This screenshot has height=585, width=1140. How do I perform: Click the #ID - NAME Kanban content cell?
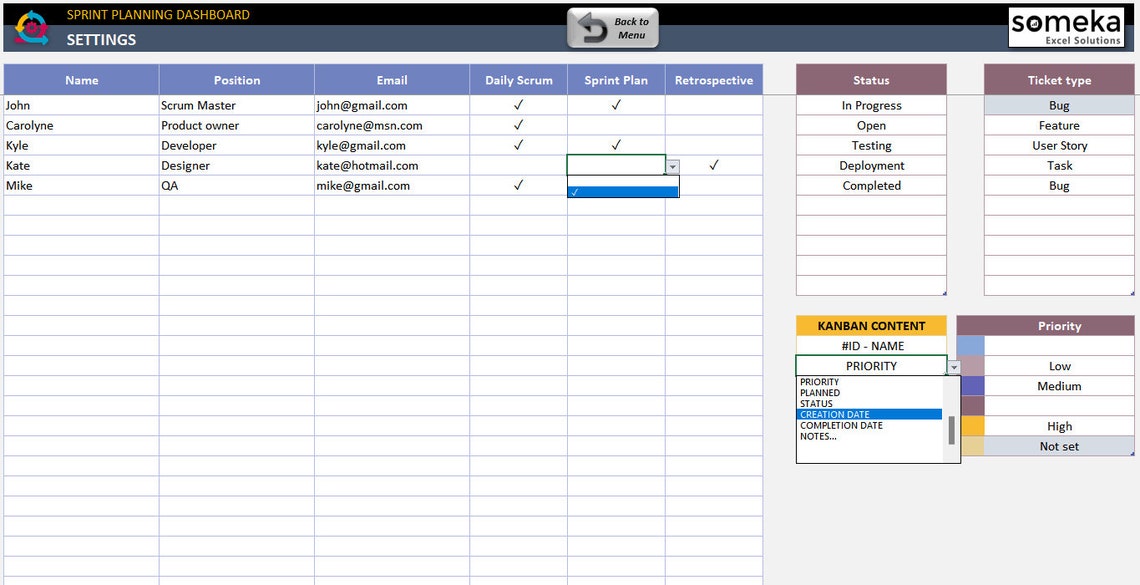coord(870,345)
